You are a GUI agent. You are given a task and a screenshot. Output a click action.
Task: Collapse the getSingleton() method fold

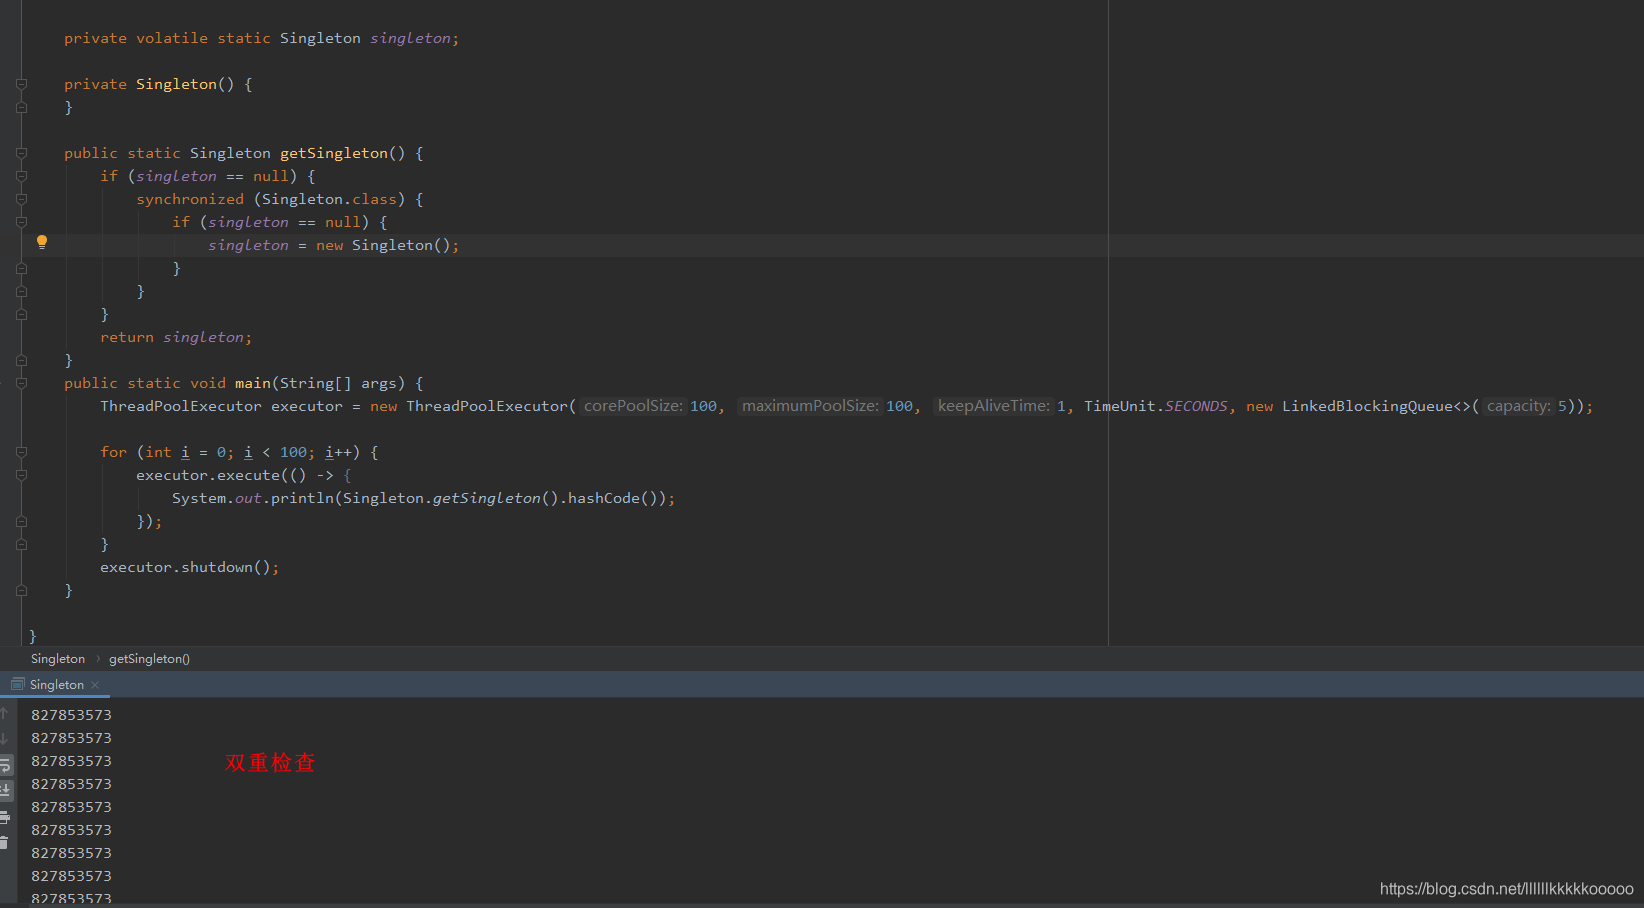(x=21, y=153)
